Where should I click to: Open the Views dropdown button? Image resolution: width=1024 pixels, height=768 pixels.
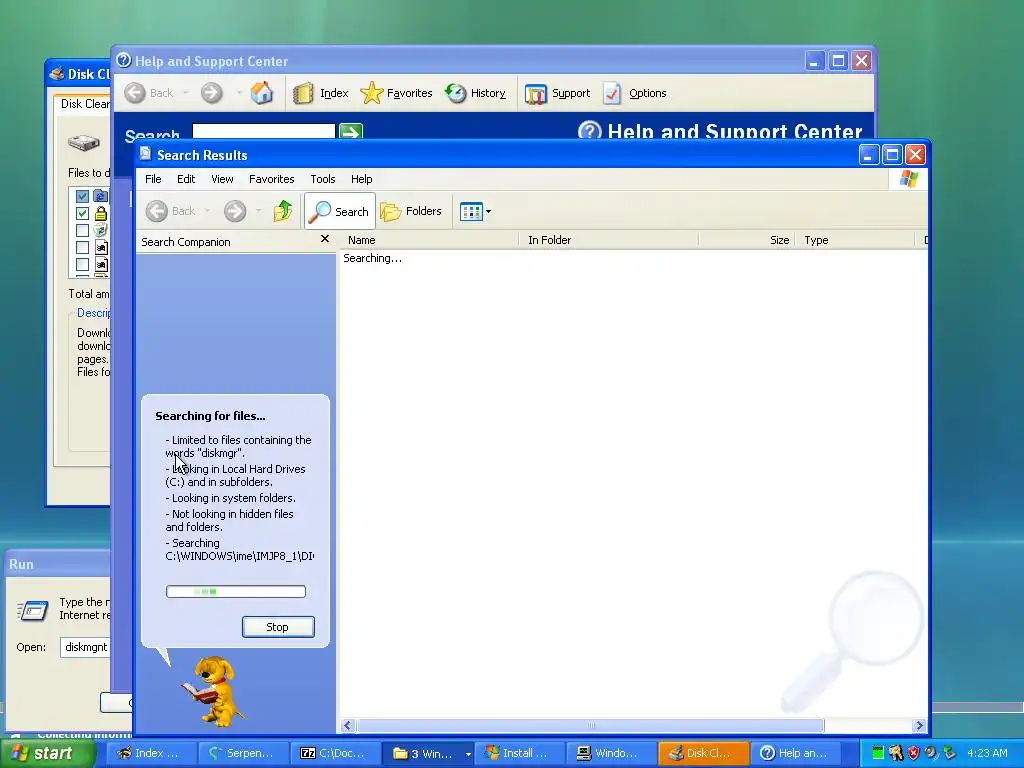[x=475, y=211]
